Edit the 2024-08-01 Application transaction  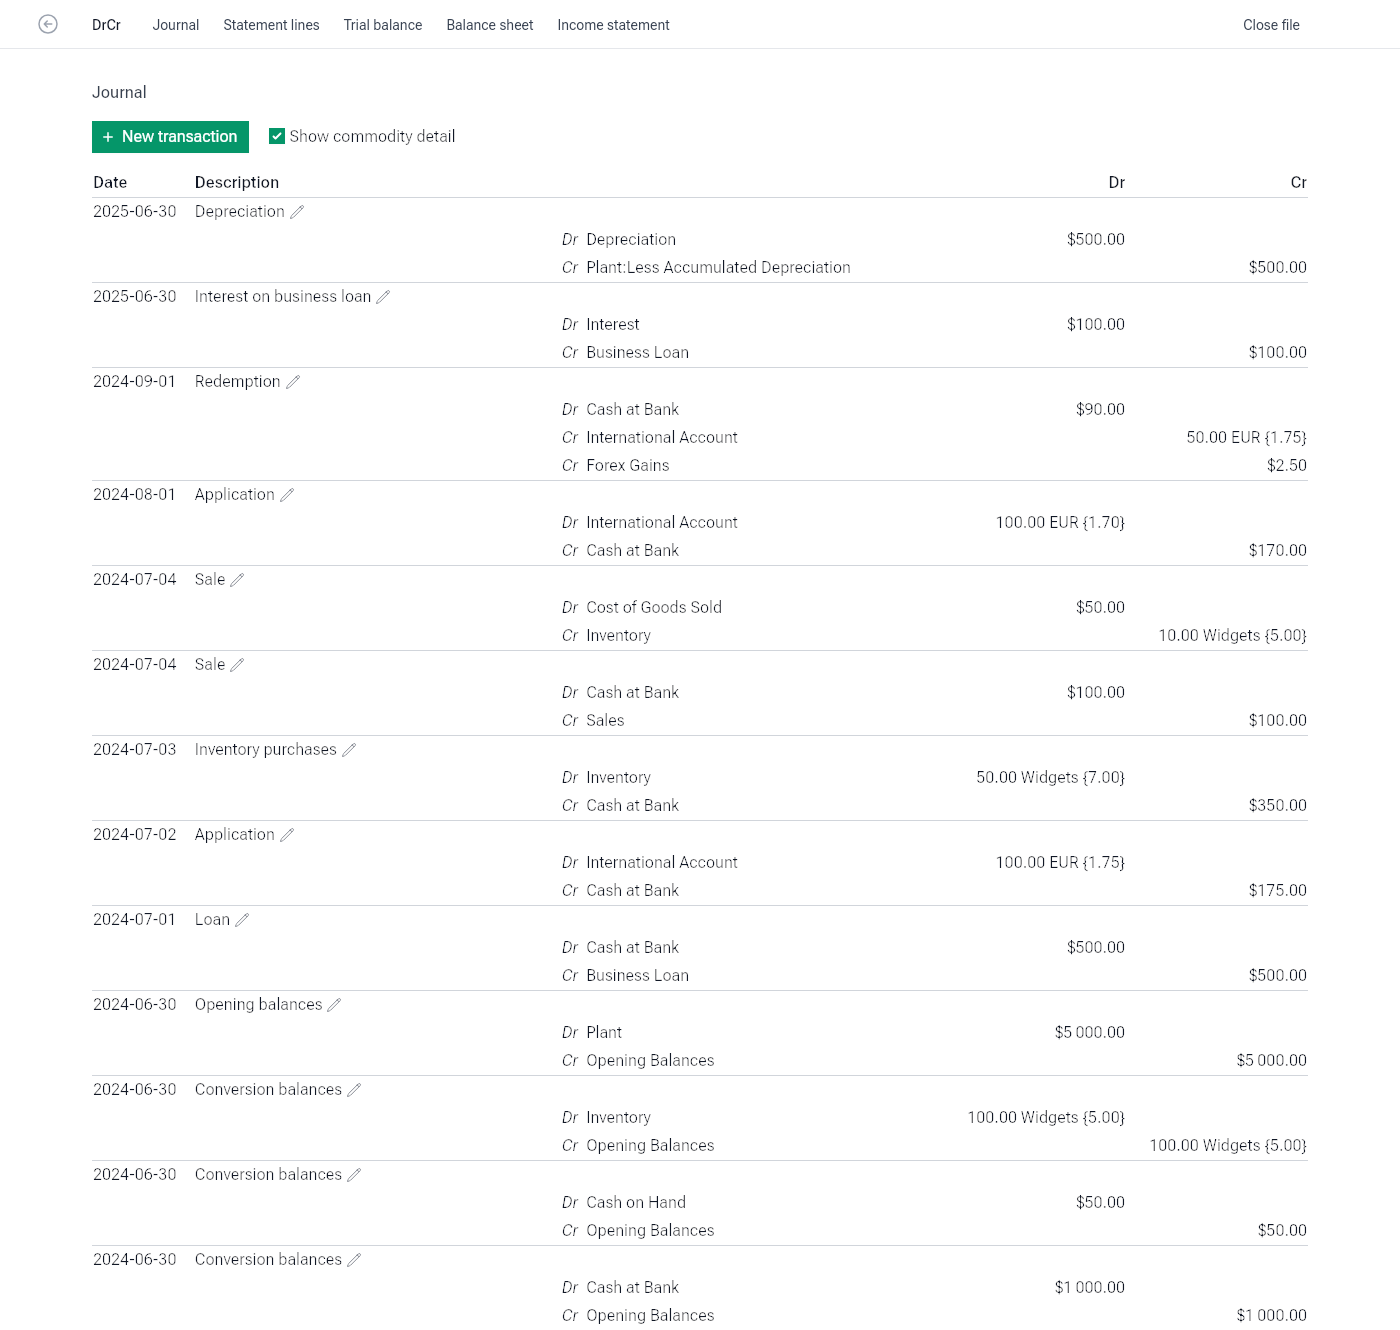pos(287,495)
